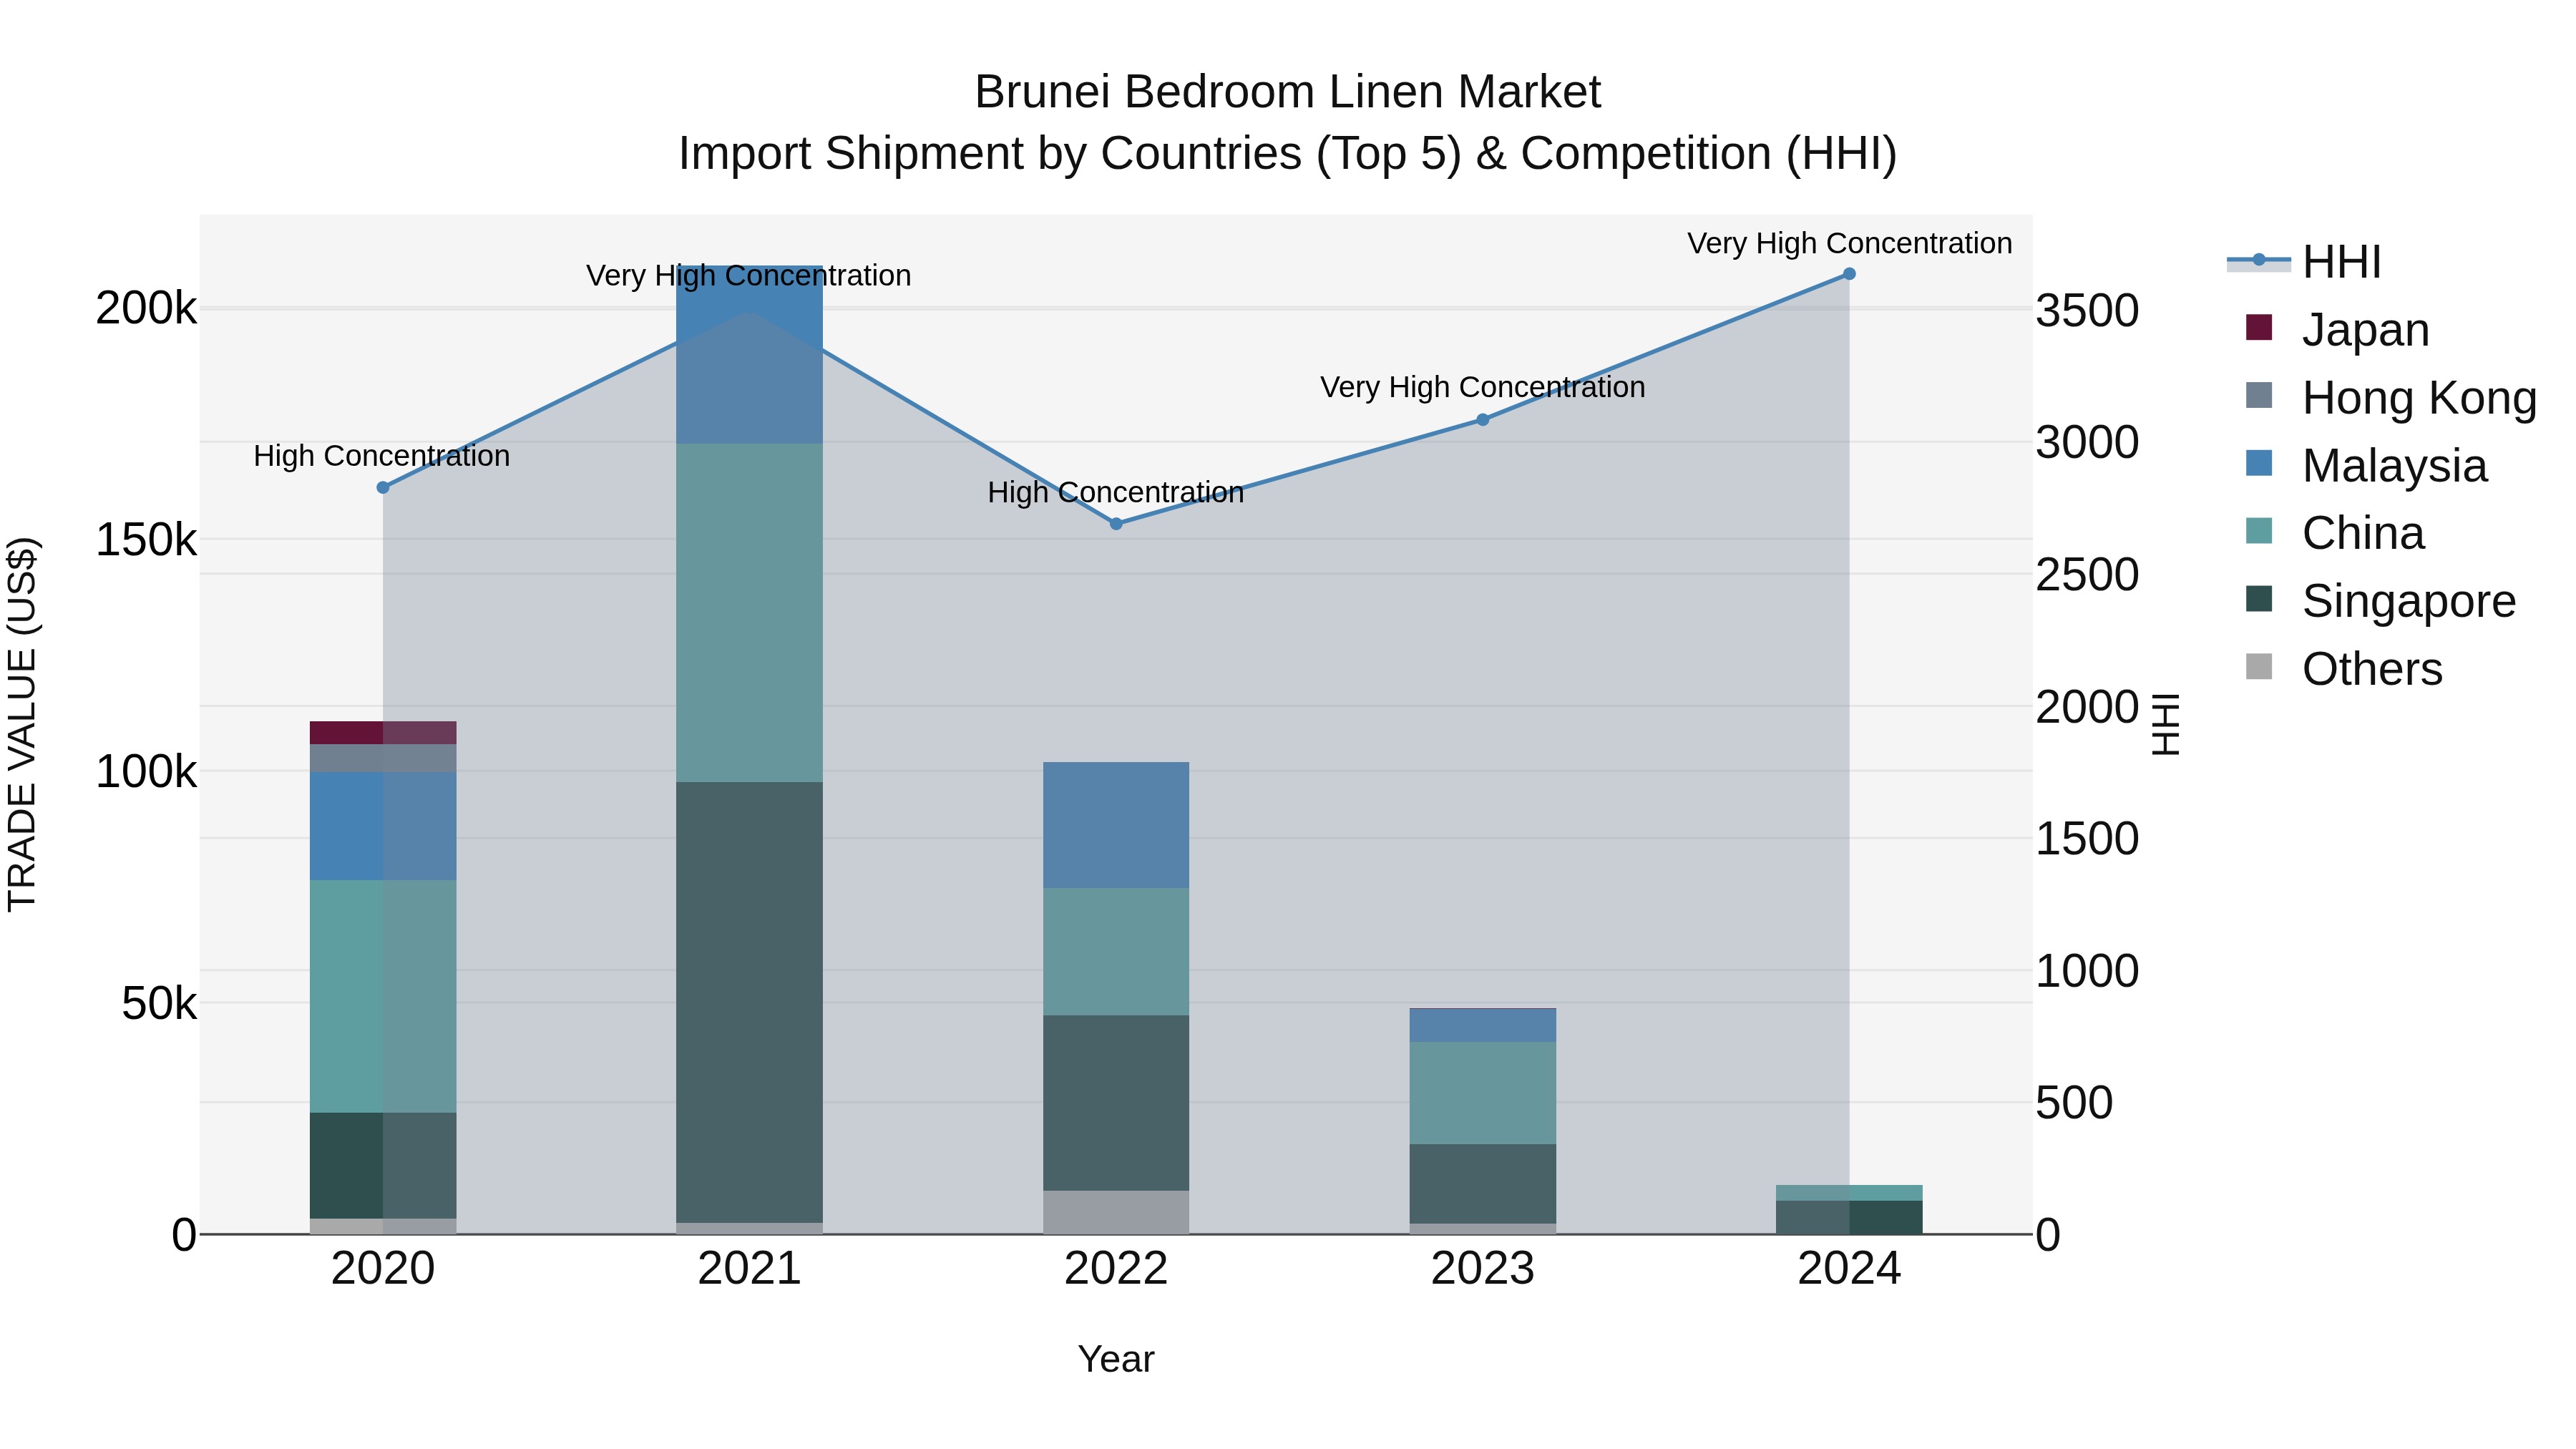Image resolution: width=2576 pixels, height=1449 pixels.
Task: Click the 50k y-axis tick label
Action: click(160, 1003)
